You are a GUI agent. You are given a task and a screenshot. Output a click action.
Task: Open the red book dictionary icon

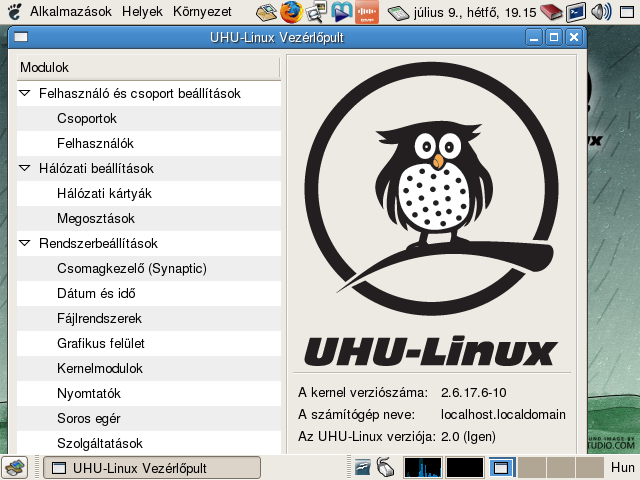551,12
